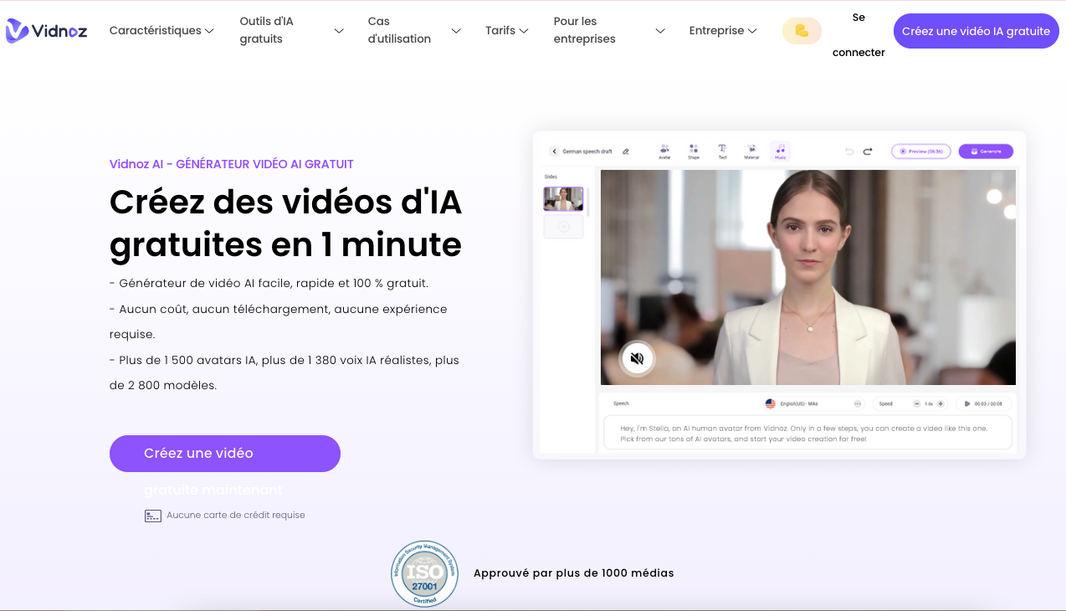Click the speech text box
The height and width of the screenshot is (611, 1066).
click(807, 433)
